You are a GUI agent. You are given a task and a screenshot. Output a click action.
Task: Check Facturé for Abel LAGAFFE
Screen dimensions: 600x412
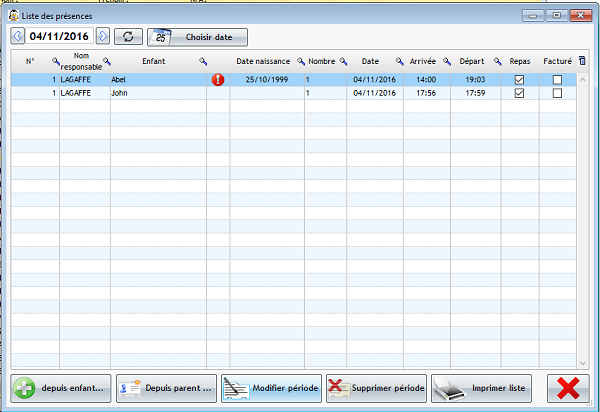point(557,79)
